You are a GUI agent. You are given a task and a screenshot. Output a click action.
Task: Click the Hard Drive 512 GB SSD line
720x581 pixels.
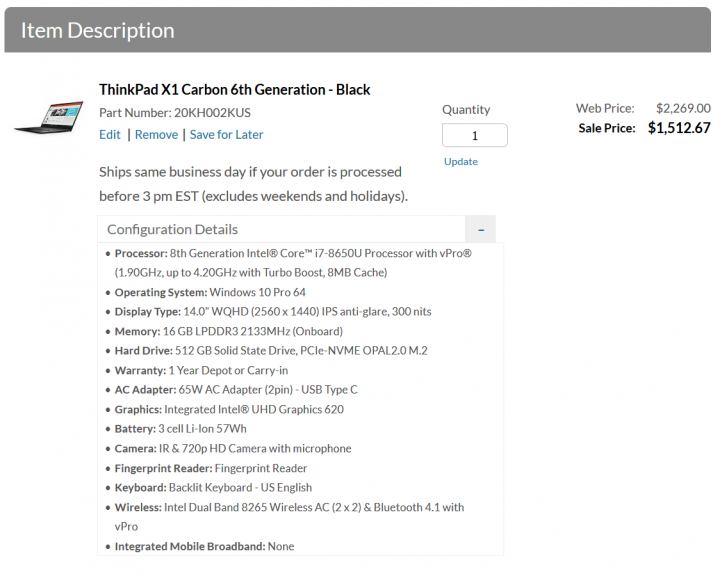271,351
